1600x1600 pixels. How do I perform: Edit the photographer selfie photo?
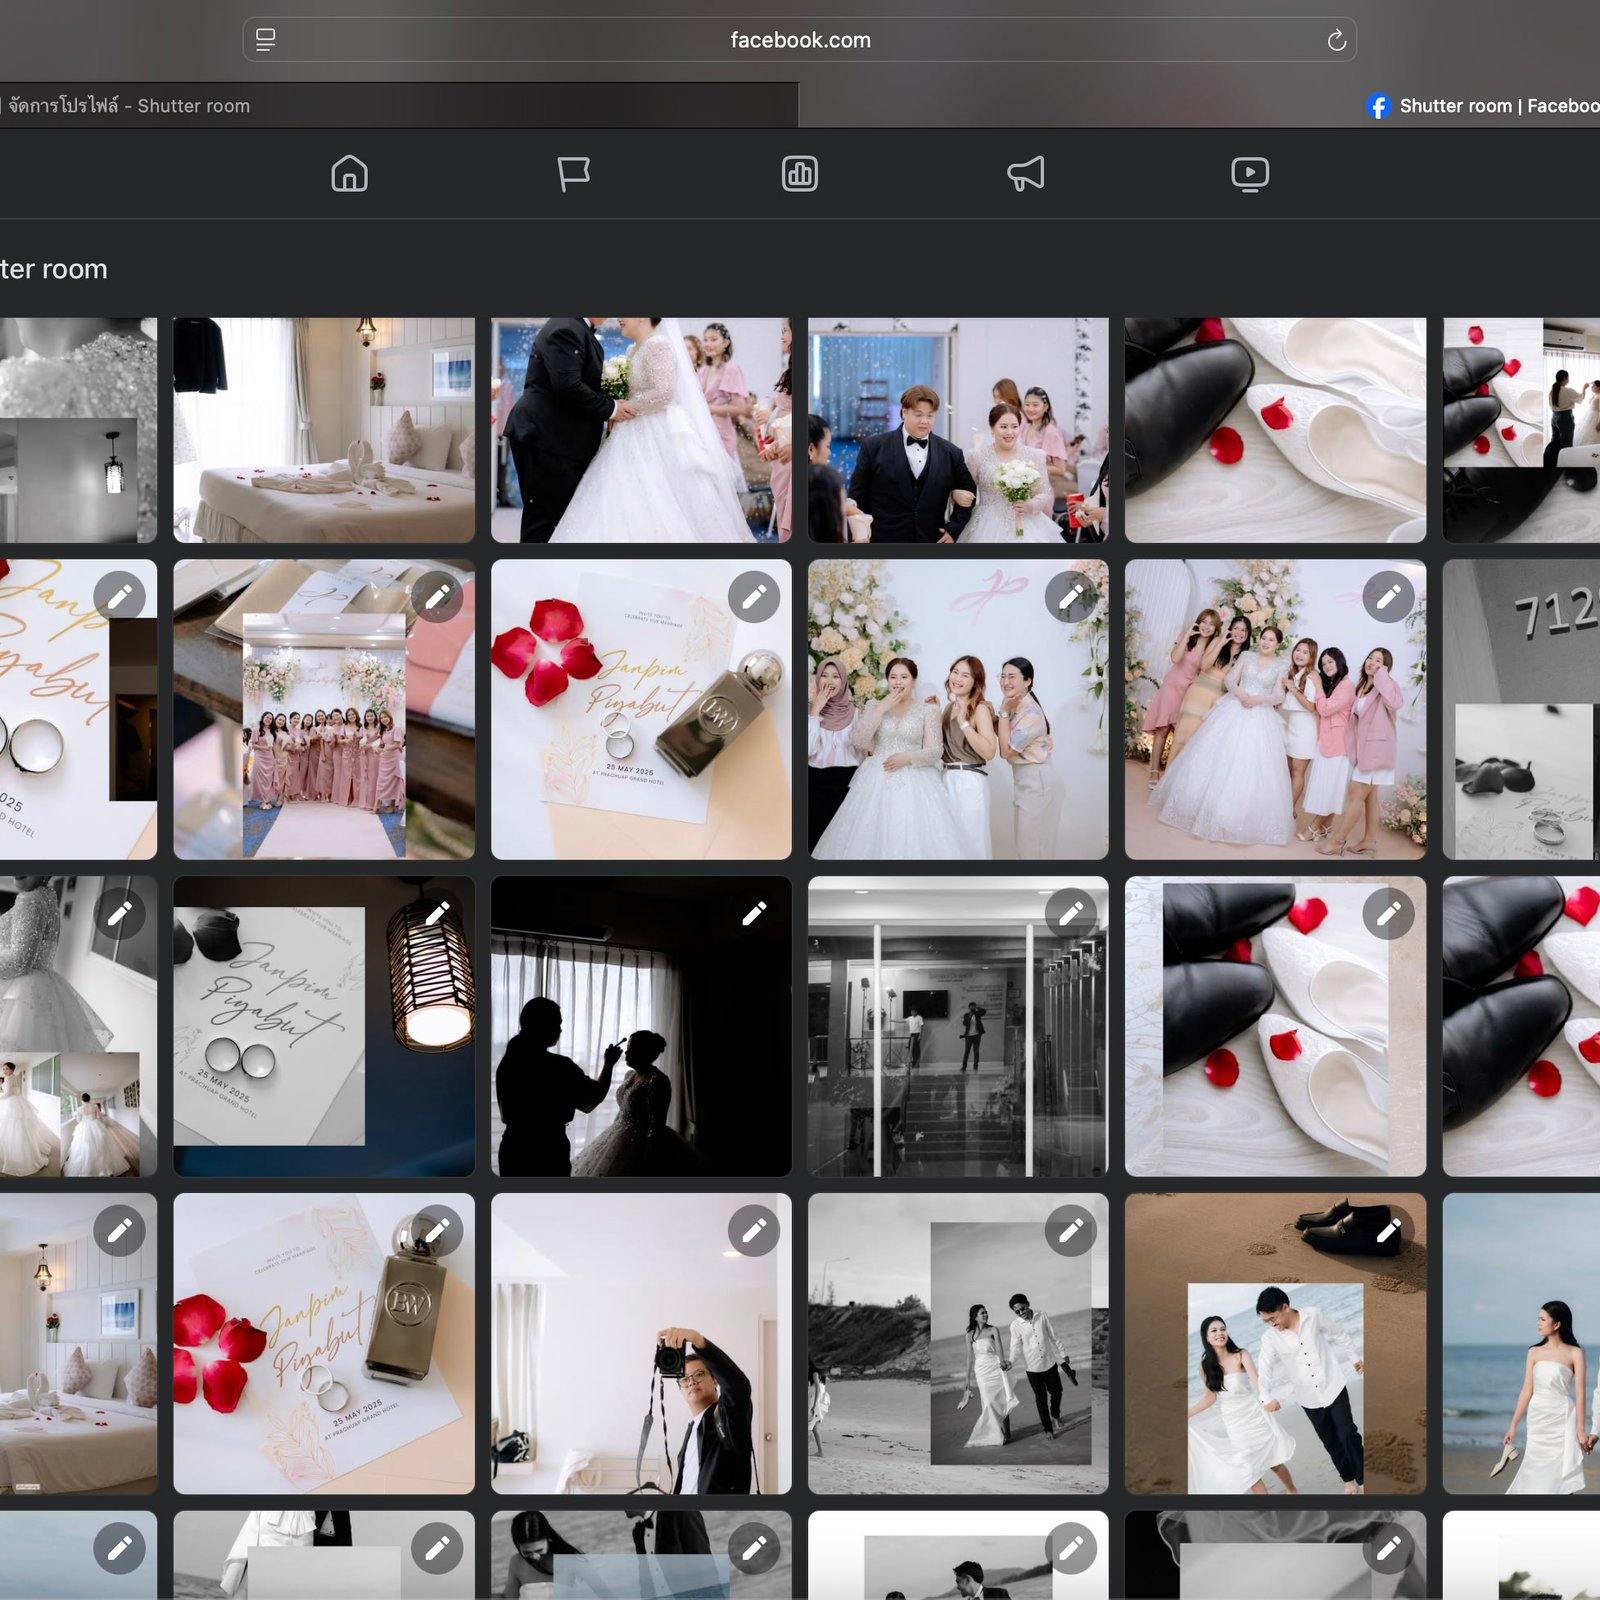753,1231
